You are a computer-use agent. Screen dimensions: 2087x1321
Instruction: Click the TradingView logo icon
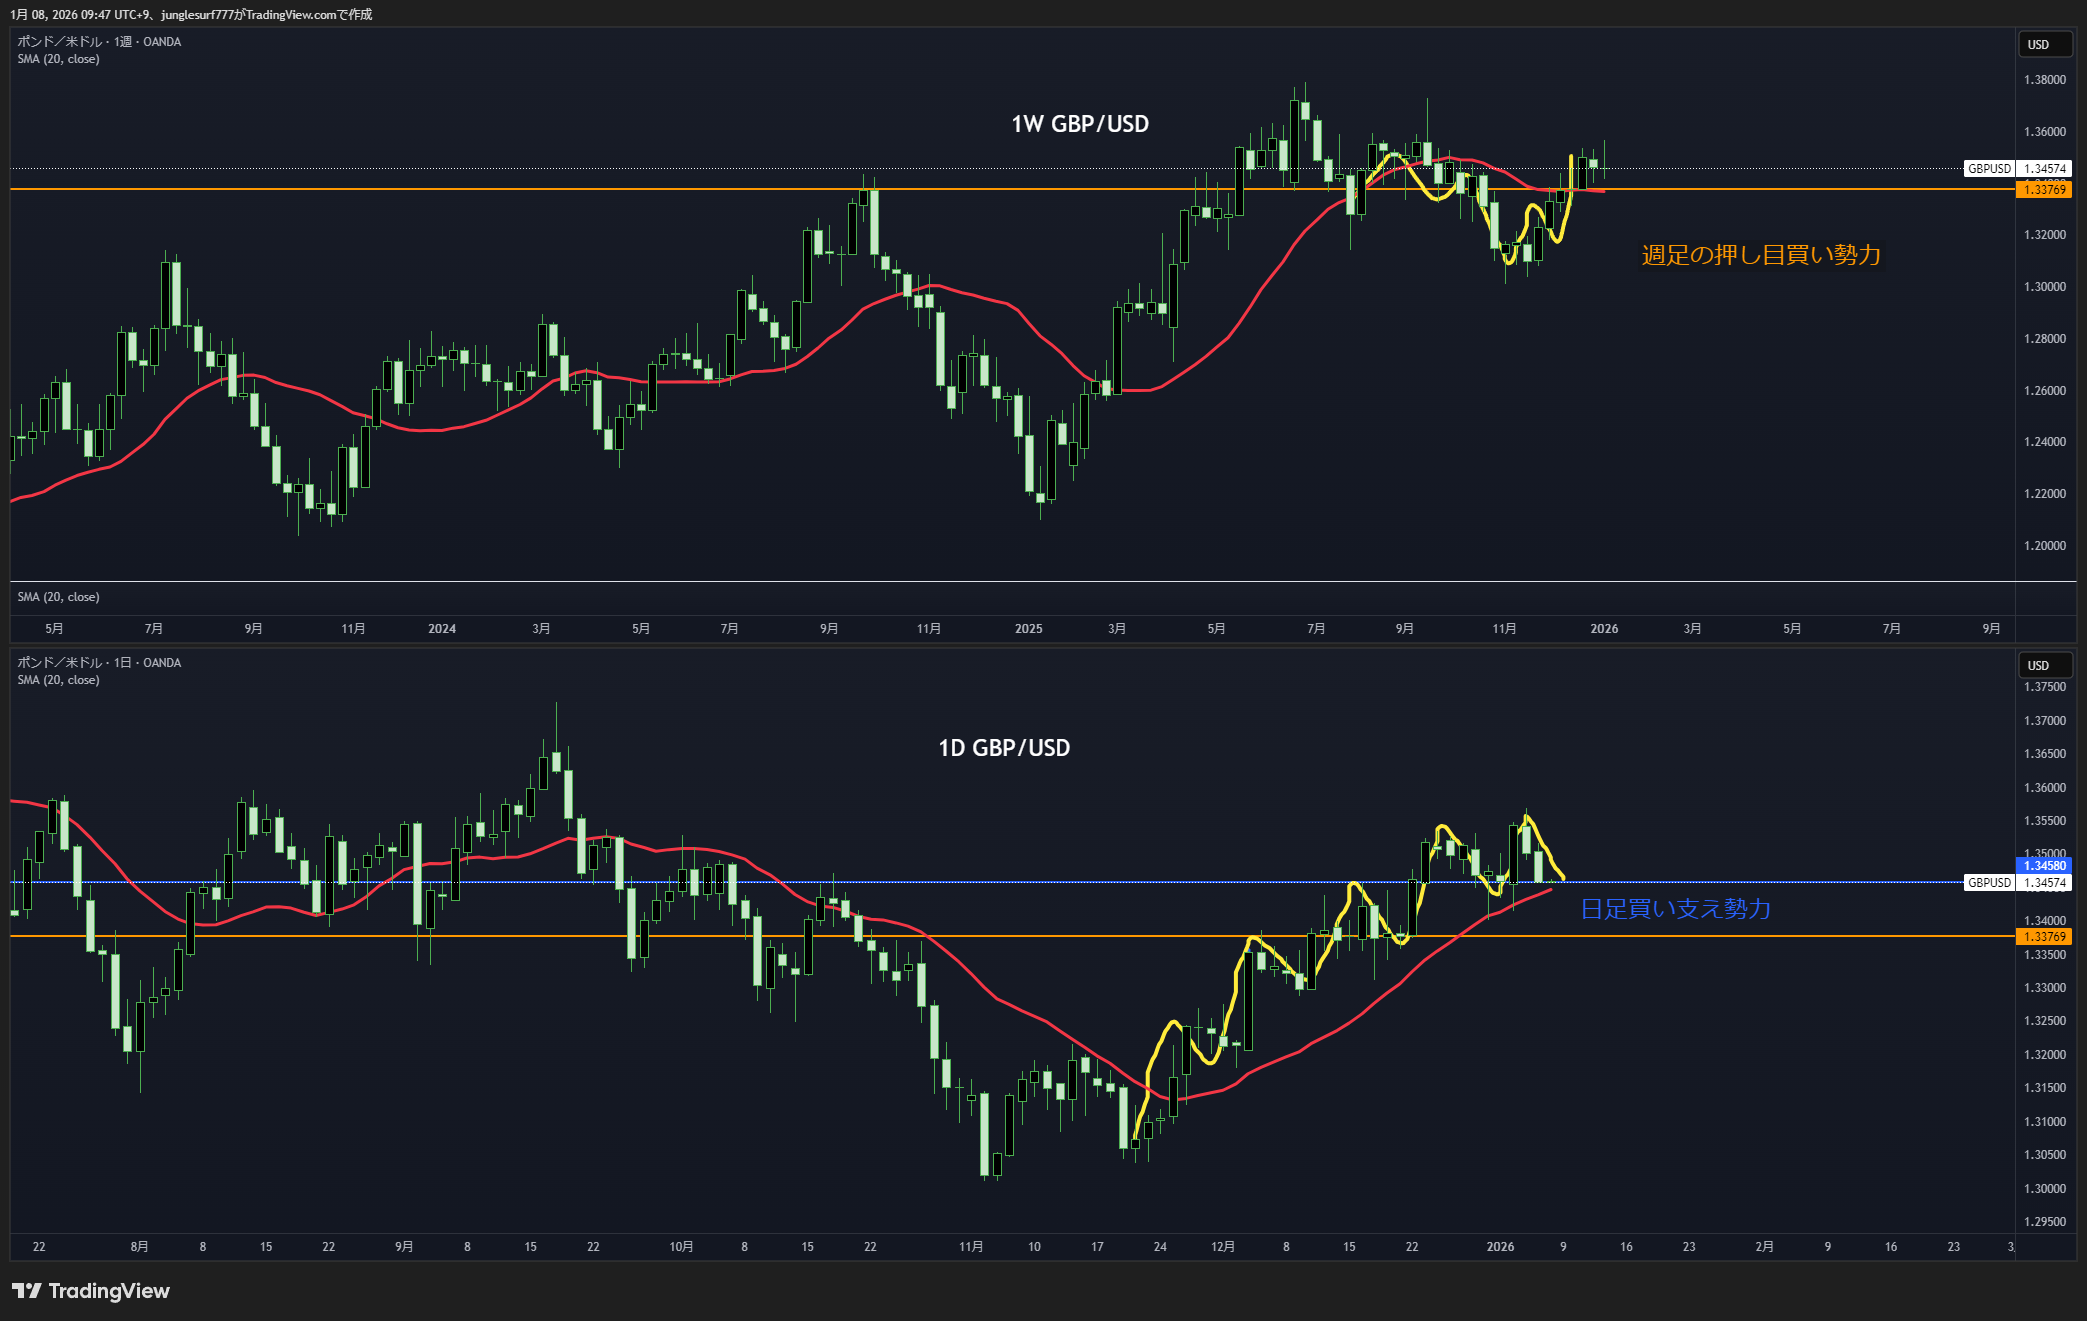[27, 1291]
